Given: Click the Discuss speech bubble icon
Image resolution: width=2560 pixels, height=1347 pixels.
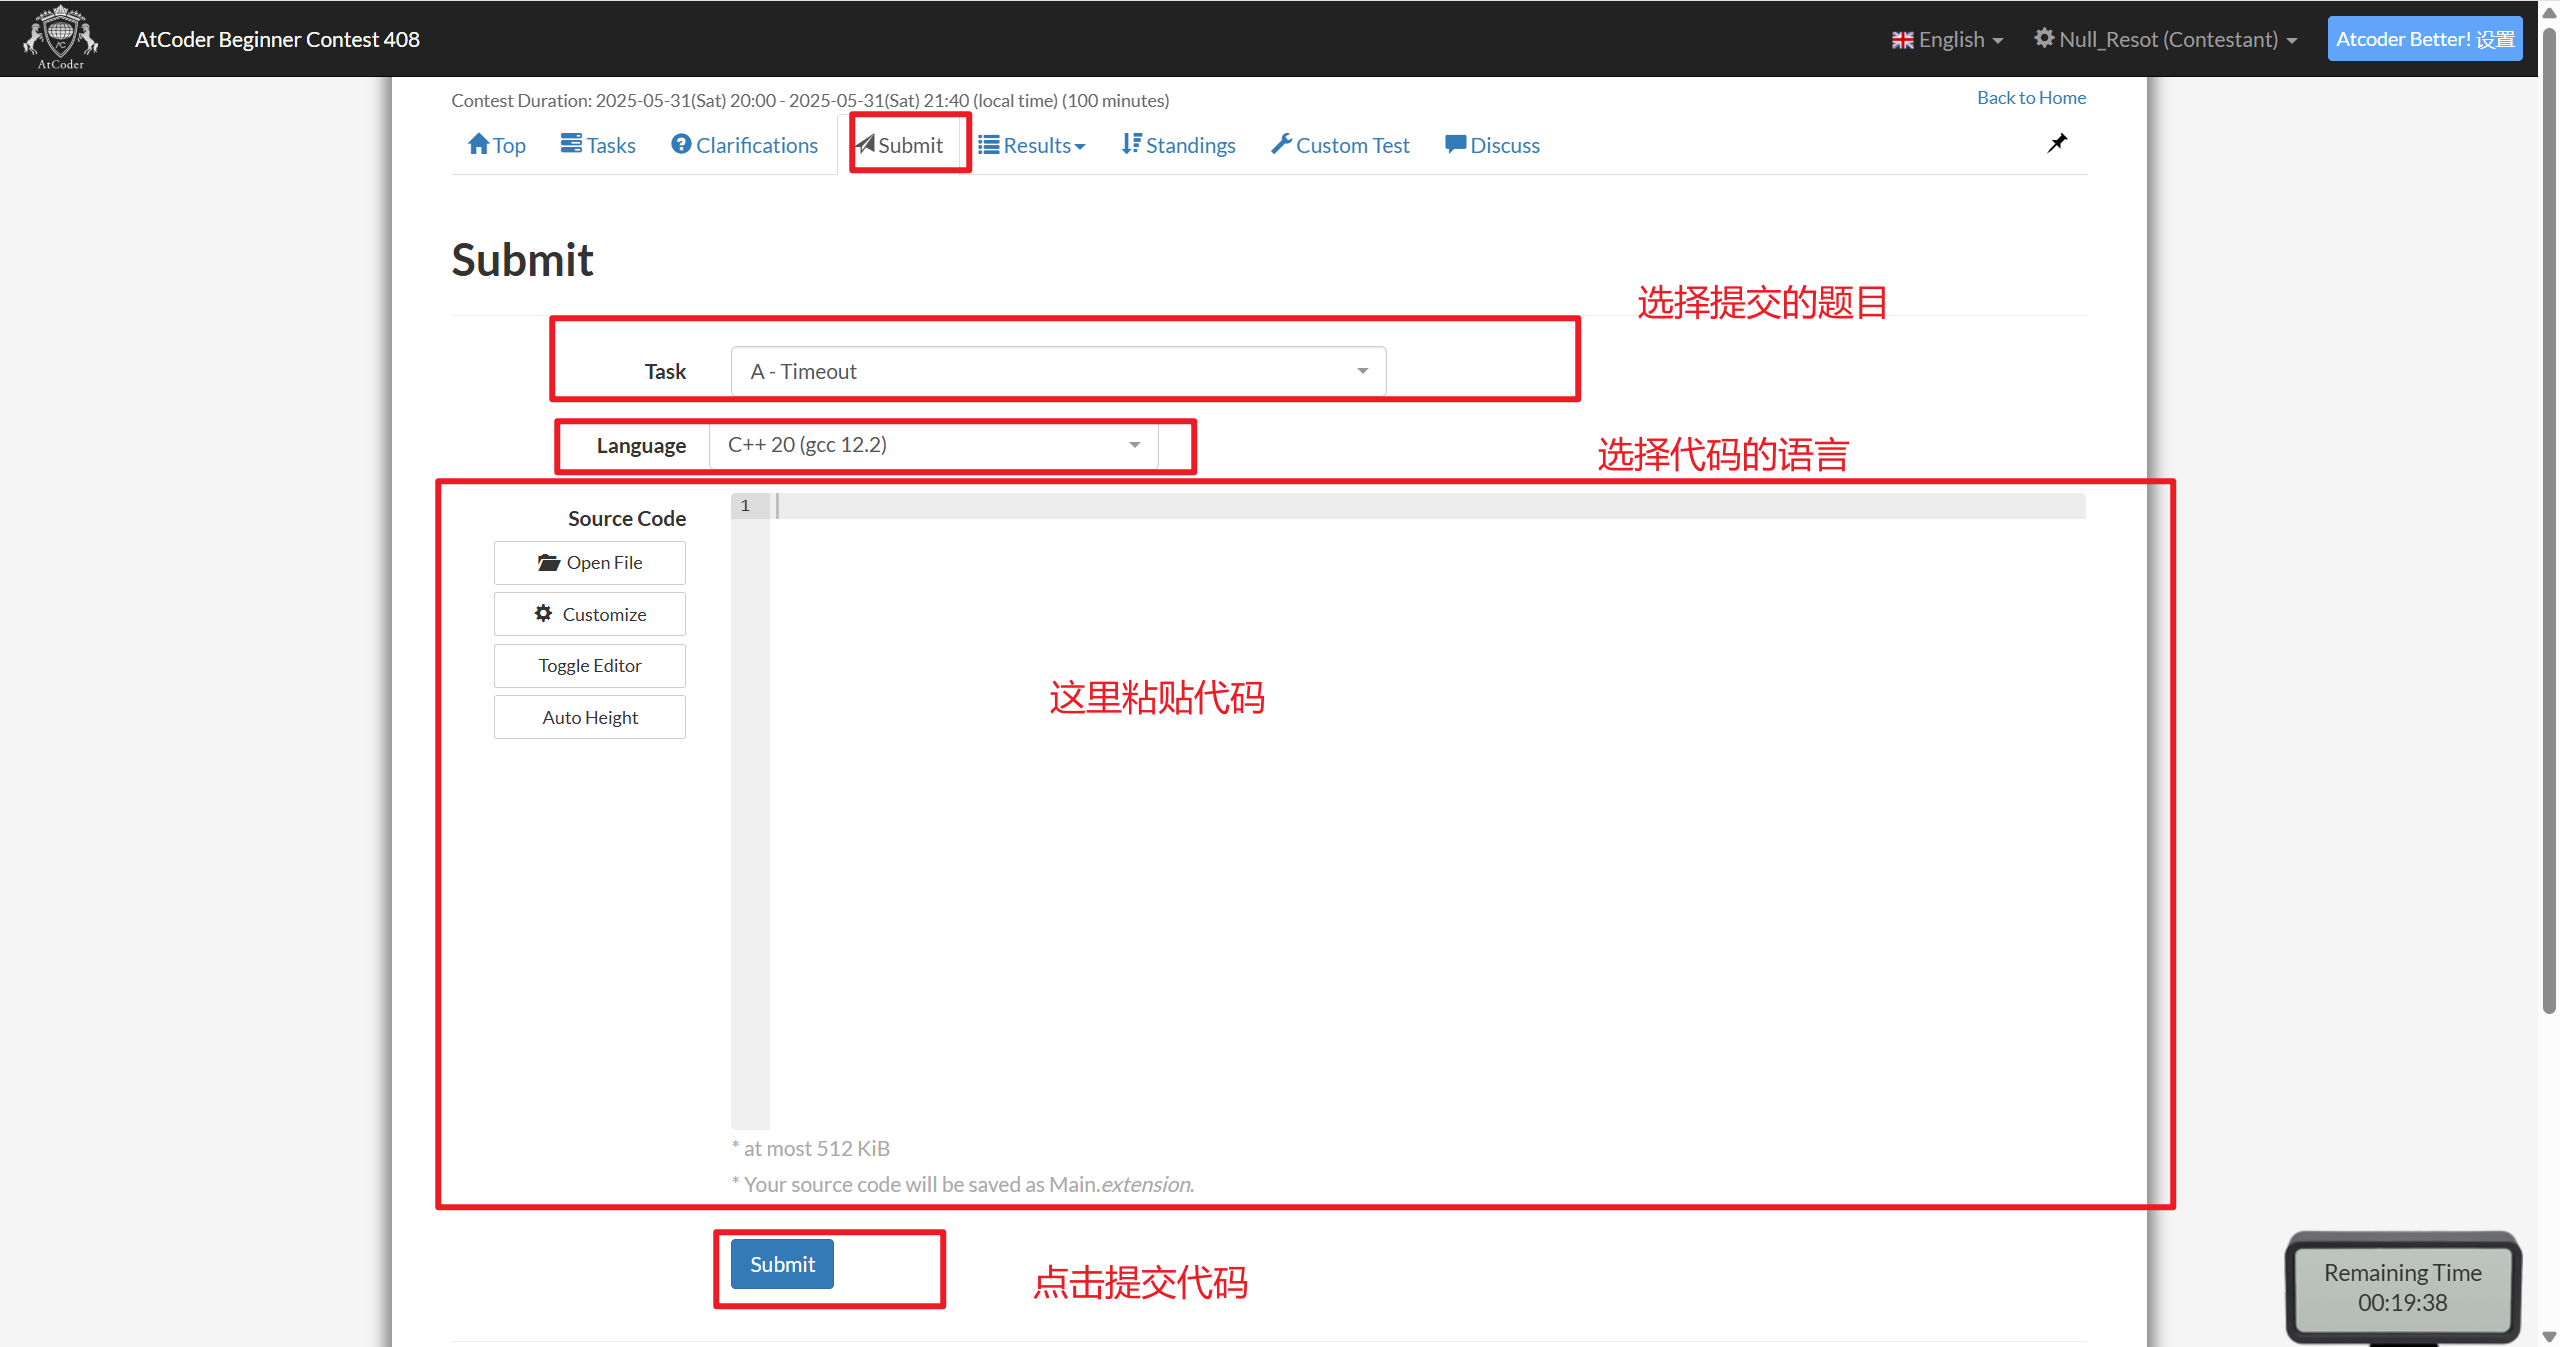Looking at the screenshot, I should [x=1456, y=144].
